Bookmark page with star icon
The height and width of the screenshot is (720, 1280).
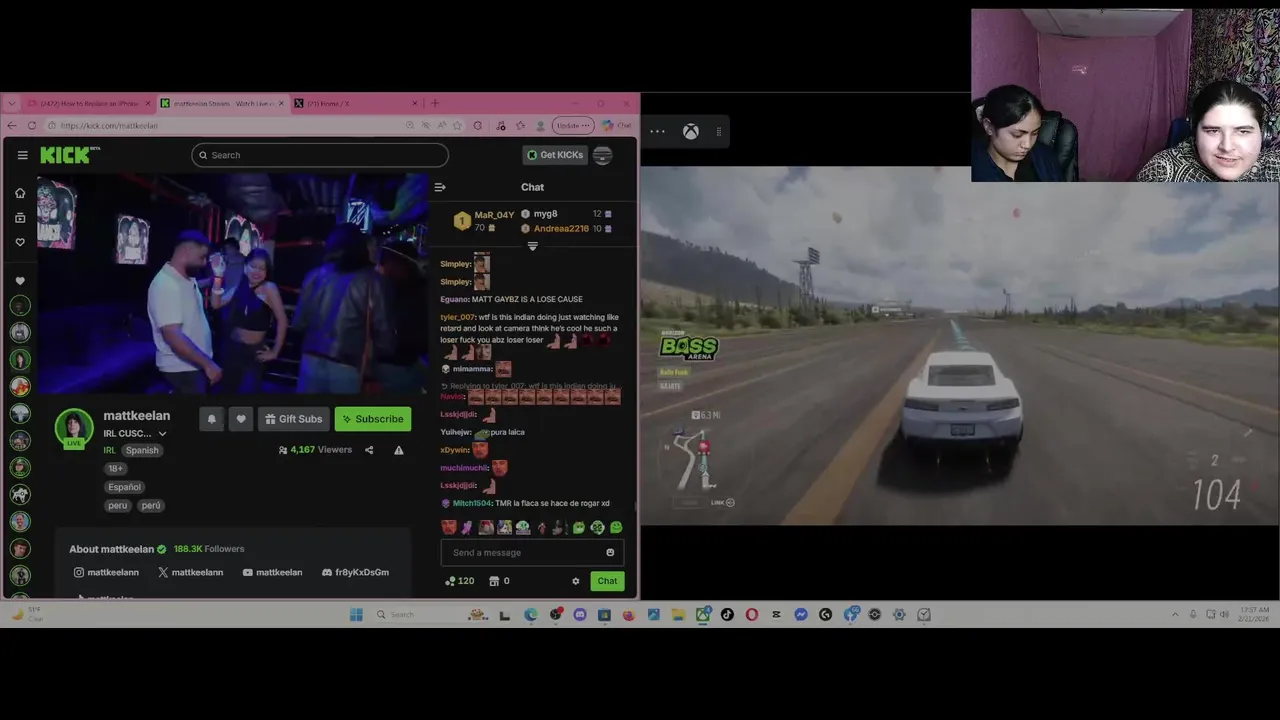pos(458,125)
